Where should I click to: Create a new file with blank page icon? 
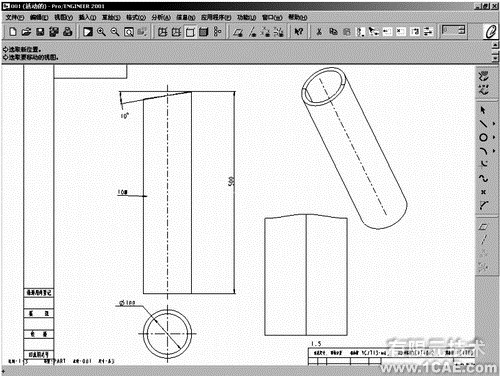[x=13, y=32]
